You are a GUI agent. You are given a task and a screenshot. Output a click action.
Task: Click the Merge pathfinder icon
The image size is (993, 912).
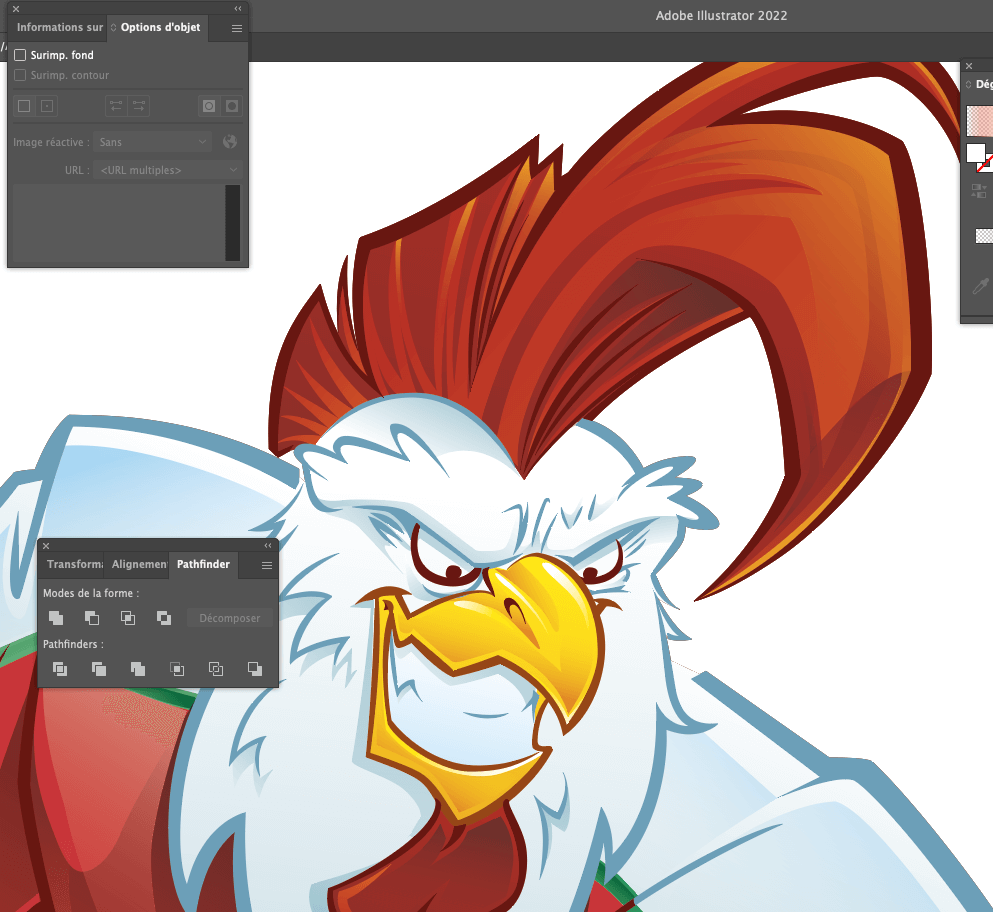point(138,669)
